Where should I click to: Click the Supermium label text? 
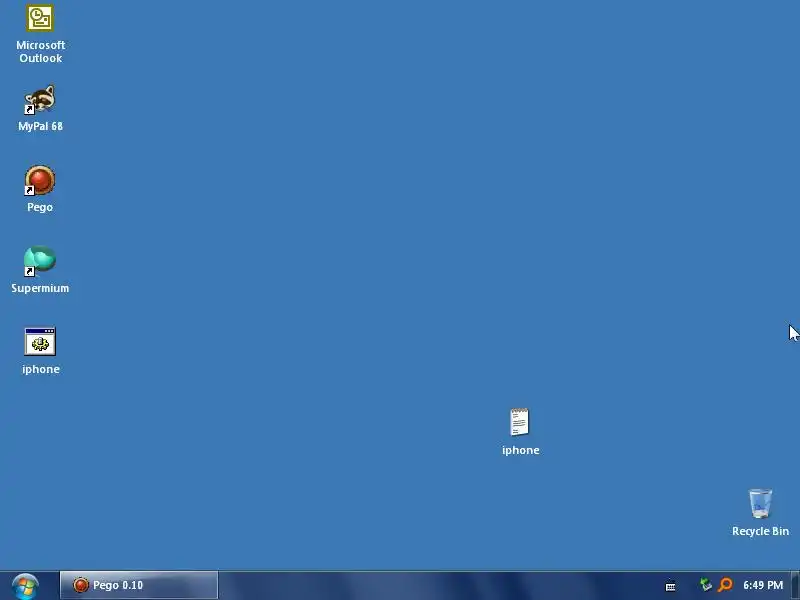[40, 288]
